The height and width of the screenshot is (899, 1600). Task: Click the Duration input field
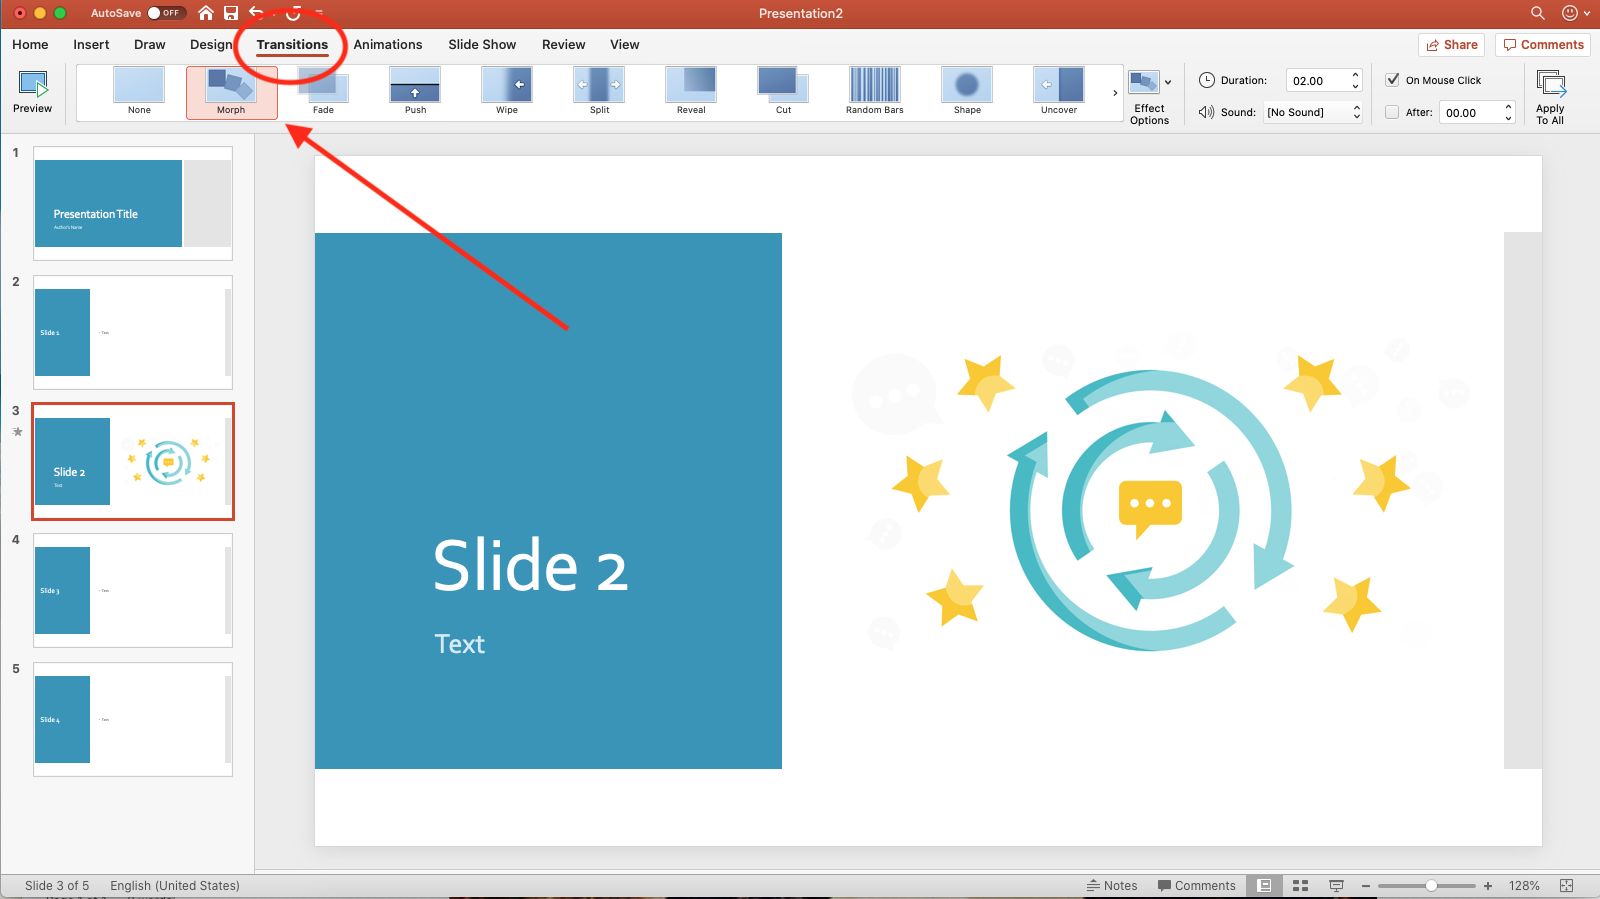click(x=1316, y=80)
